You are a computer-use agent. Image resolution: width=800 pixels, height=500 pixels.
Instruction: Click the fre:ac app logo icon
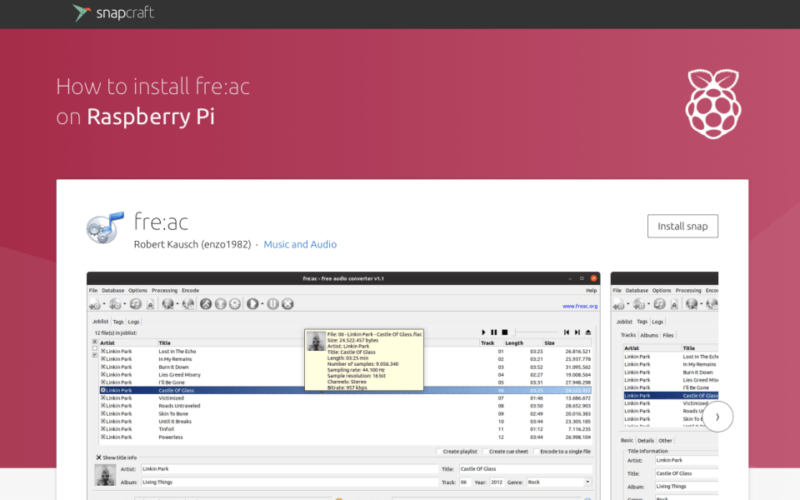click(105, 228)
